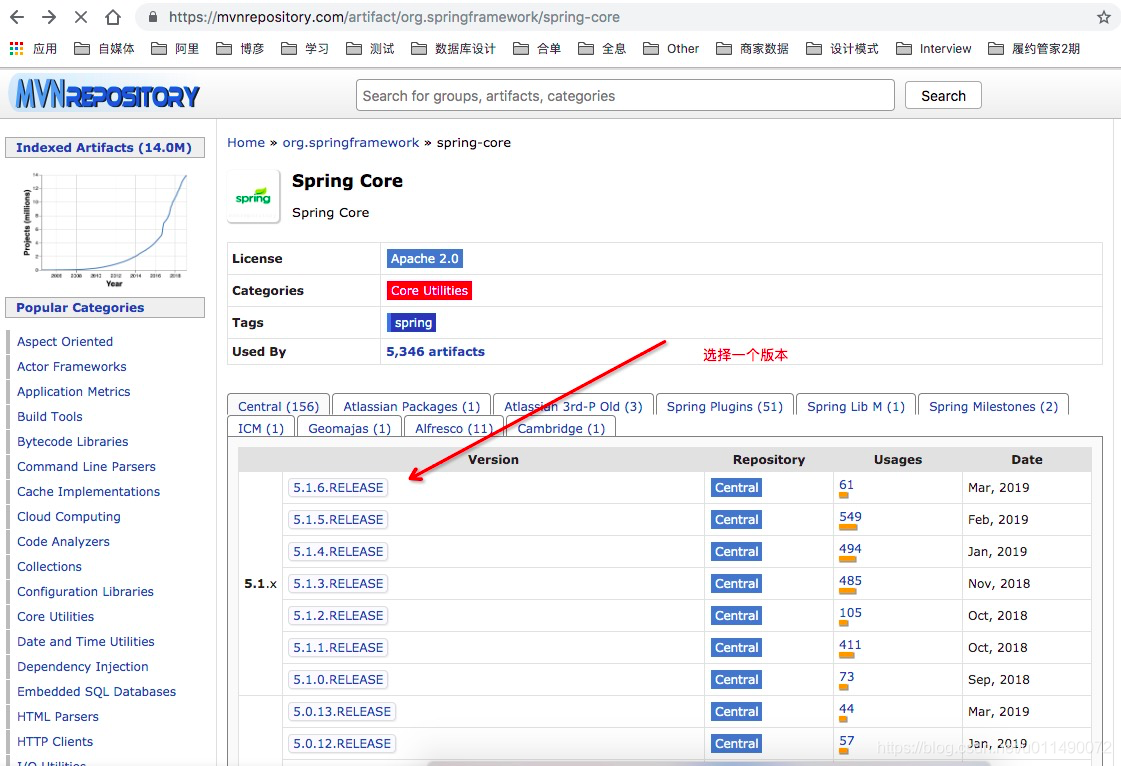The width and height of the screenshot is (1121, 766).
Task: Switch to Spring Lib M (1) tab
Action: tap(856, 406)
